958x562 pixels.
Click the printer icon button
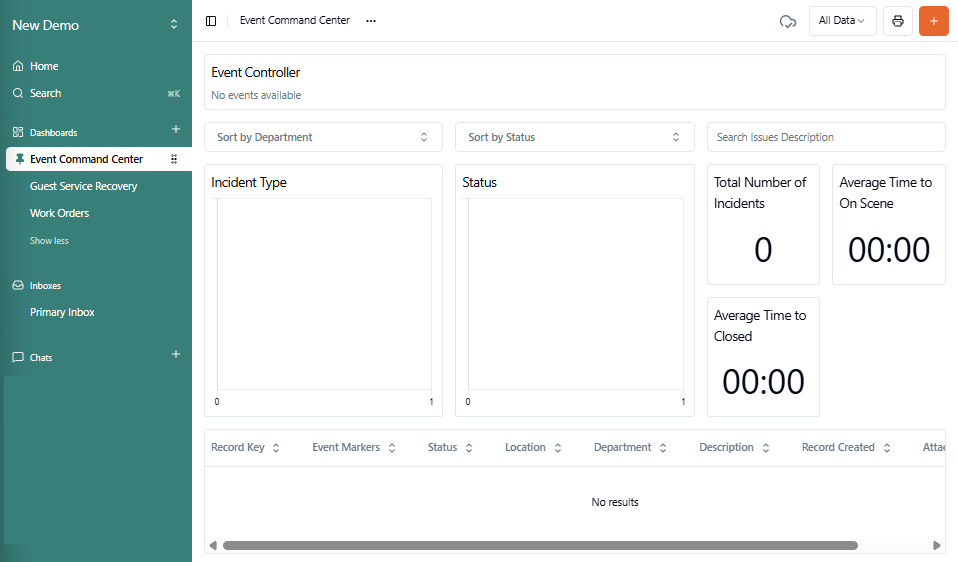[897, 21]
